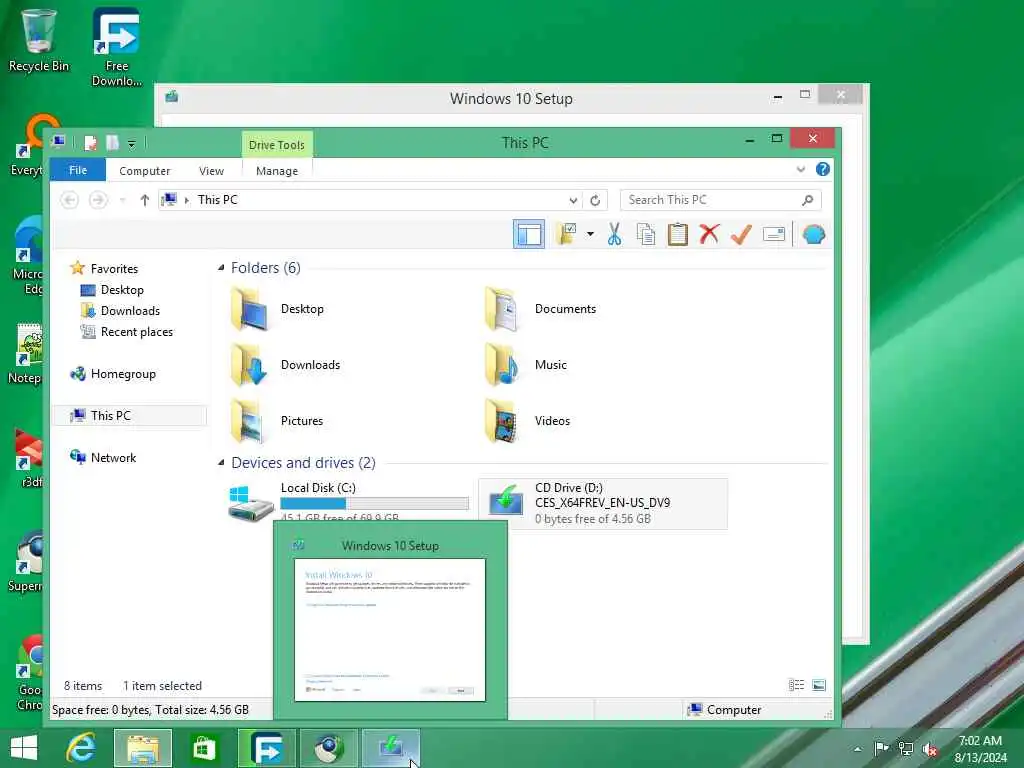Go back with the Back arrow button
Screen dimensions: 1024x768
pos(69,200)
